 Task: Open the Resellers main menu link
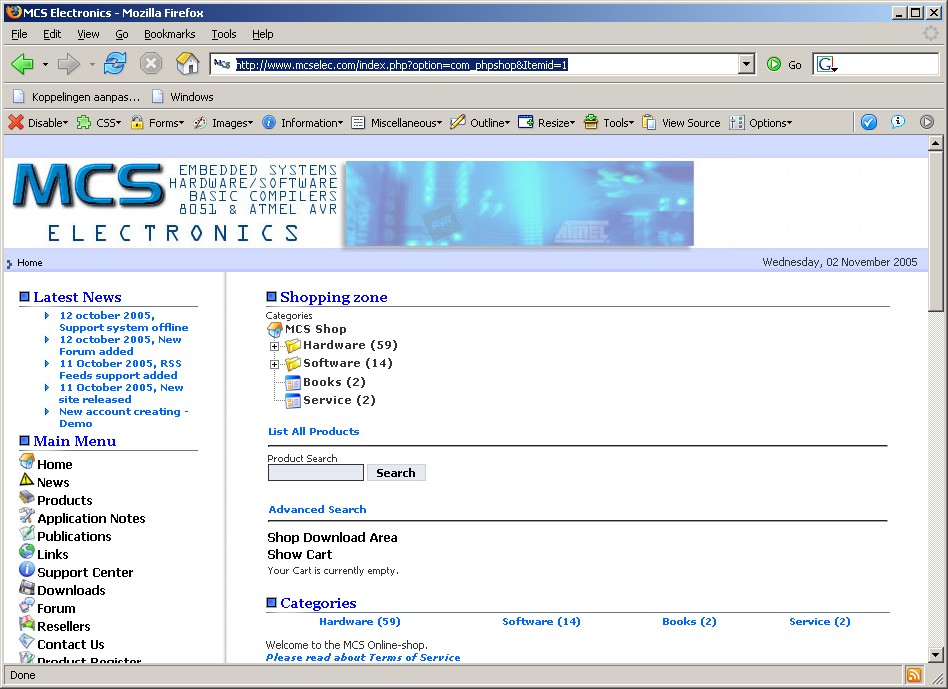[x=63, y=627]
